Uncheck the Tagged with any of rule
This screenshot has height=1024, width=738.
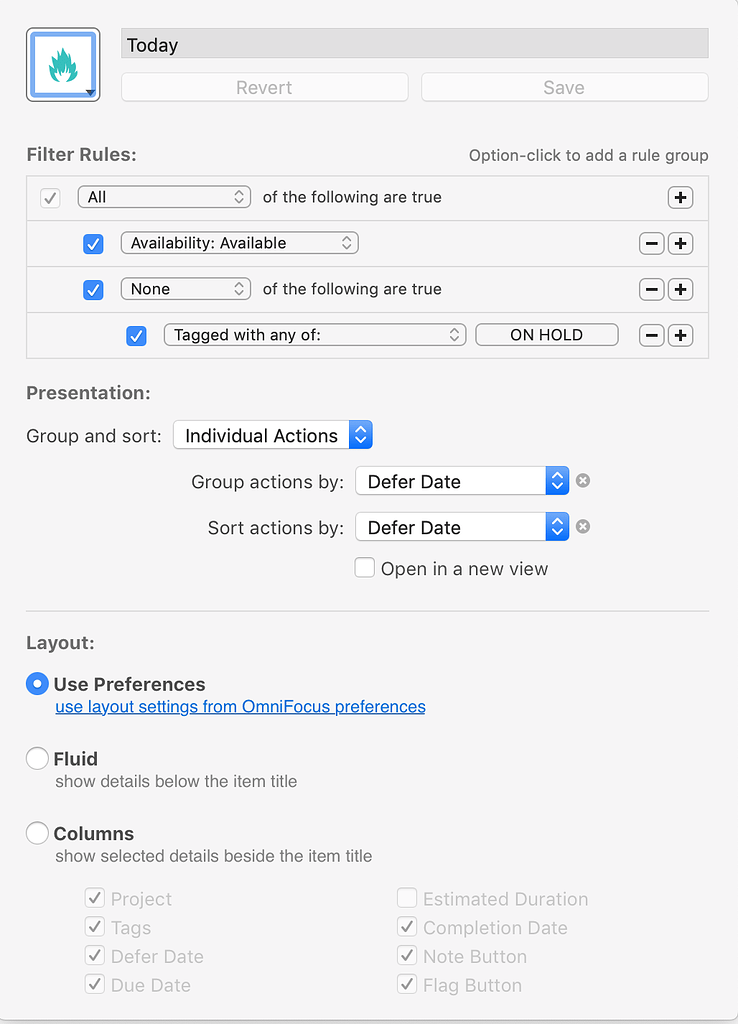pos(137,336)
